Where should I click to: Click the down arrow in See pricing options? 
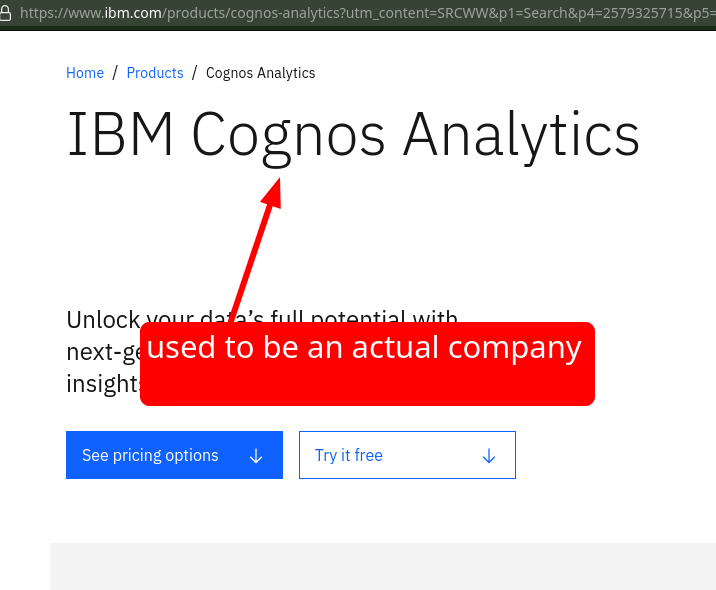point(256,456)
